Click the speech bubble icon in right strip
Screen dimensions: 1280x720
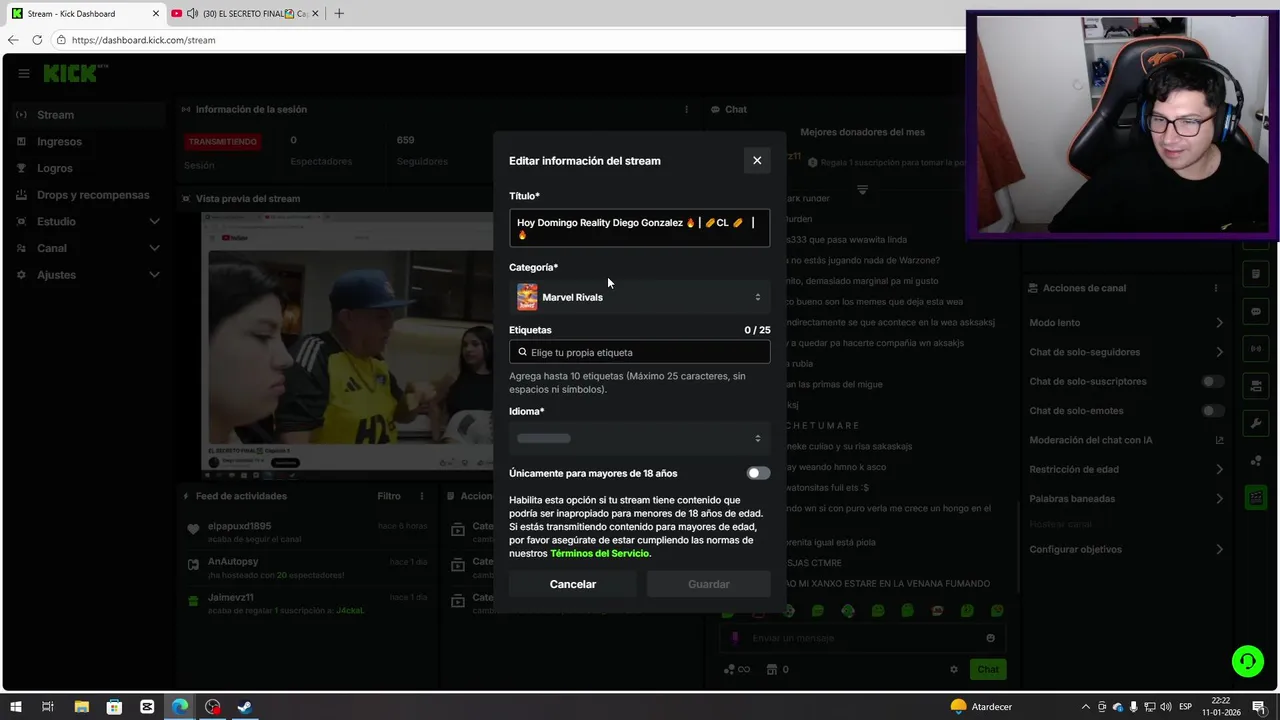1256,311
